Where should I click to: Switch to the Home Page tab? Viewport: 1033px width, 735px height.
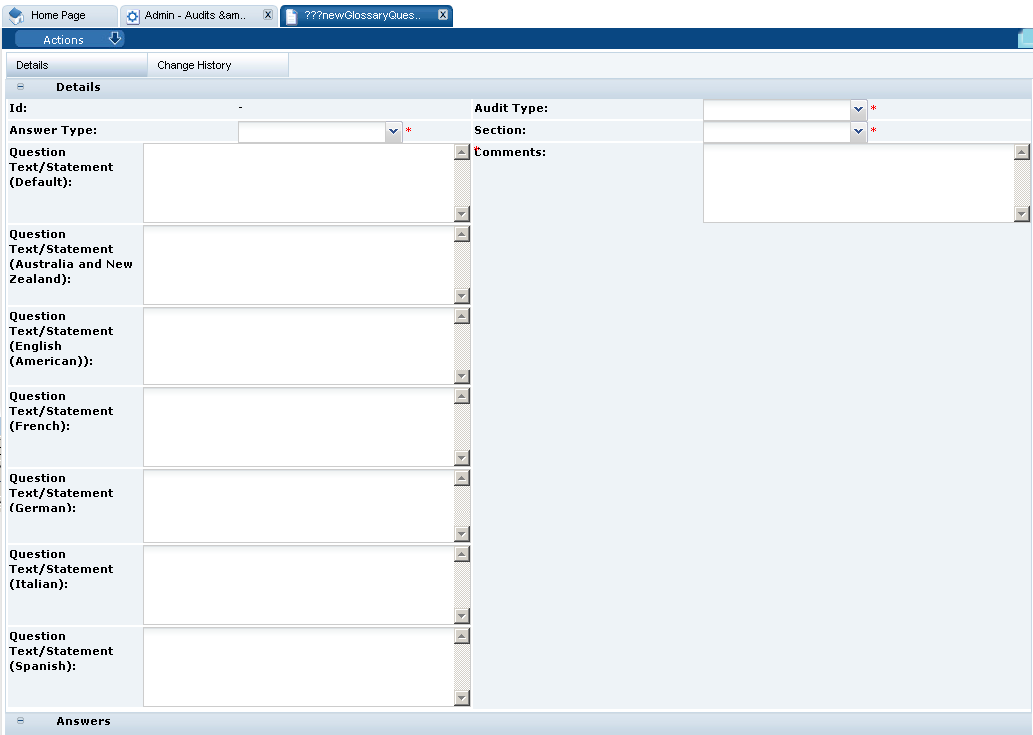coord(60,15)
